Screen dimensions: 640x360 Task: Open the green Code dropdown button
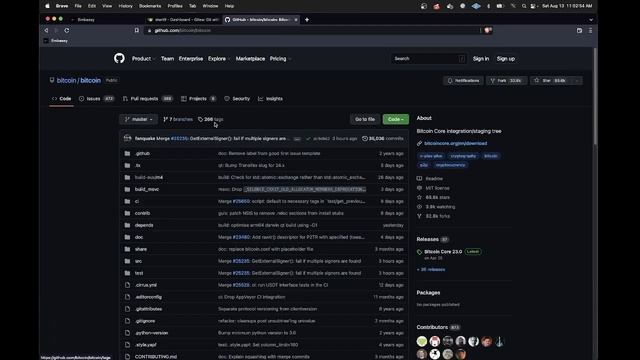pyautogui.click(x=396, y=119)
